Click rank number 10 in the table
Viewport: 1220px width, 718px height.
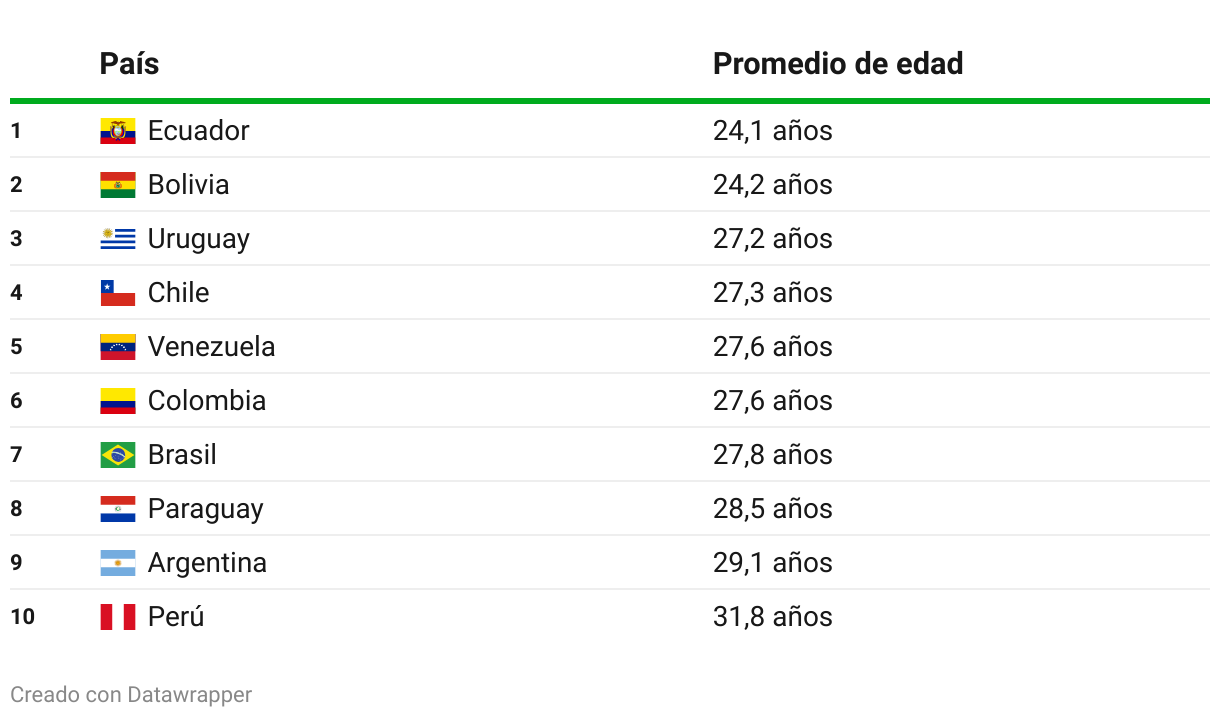coord(22,617)
